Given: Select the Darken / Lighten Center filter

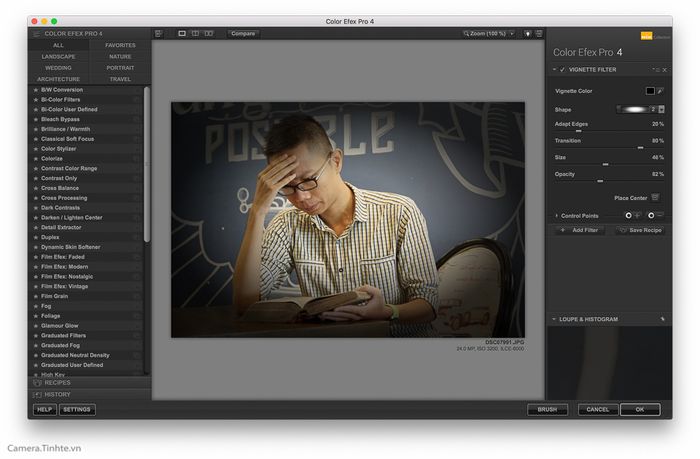Looking at the screenshot, I should tap(87, 217).
